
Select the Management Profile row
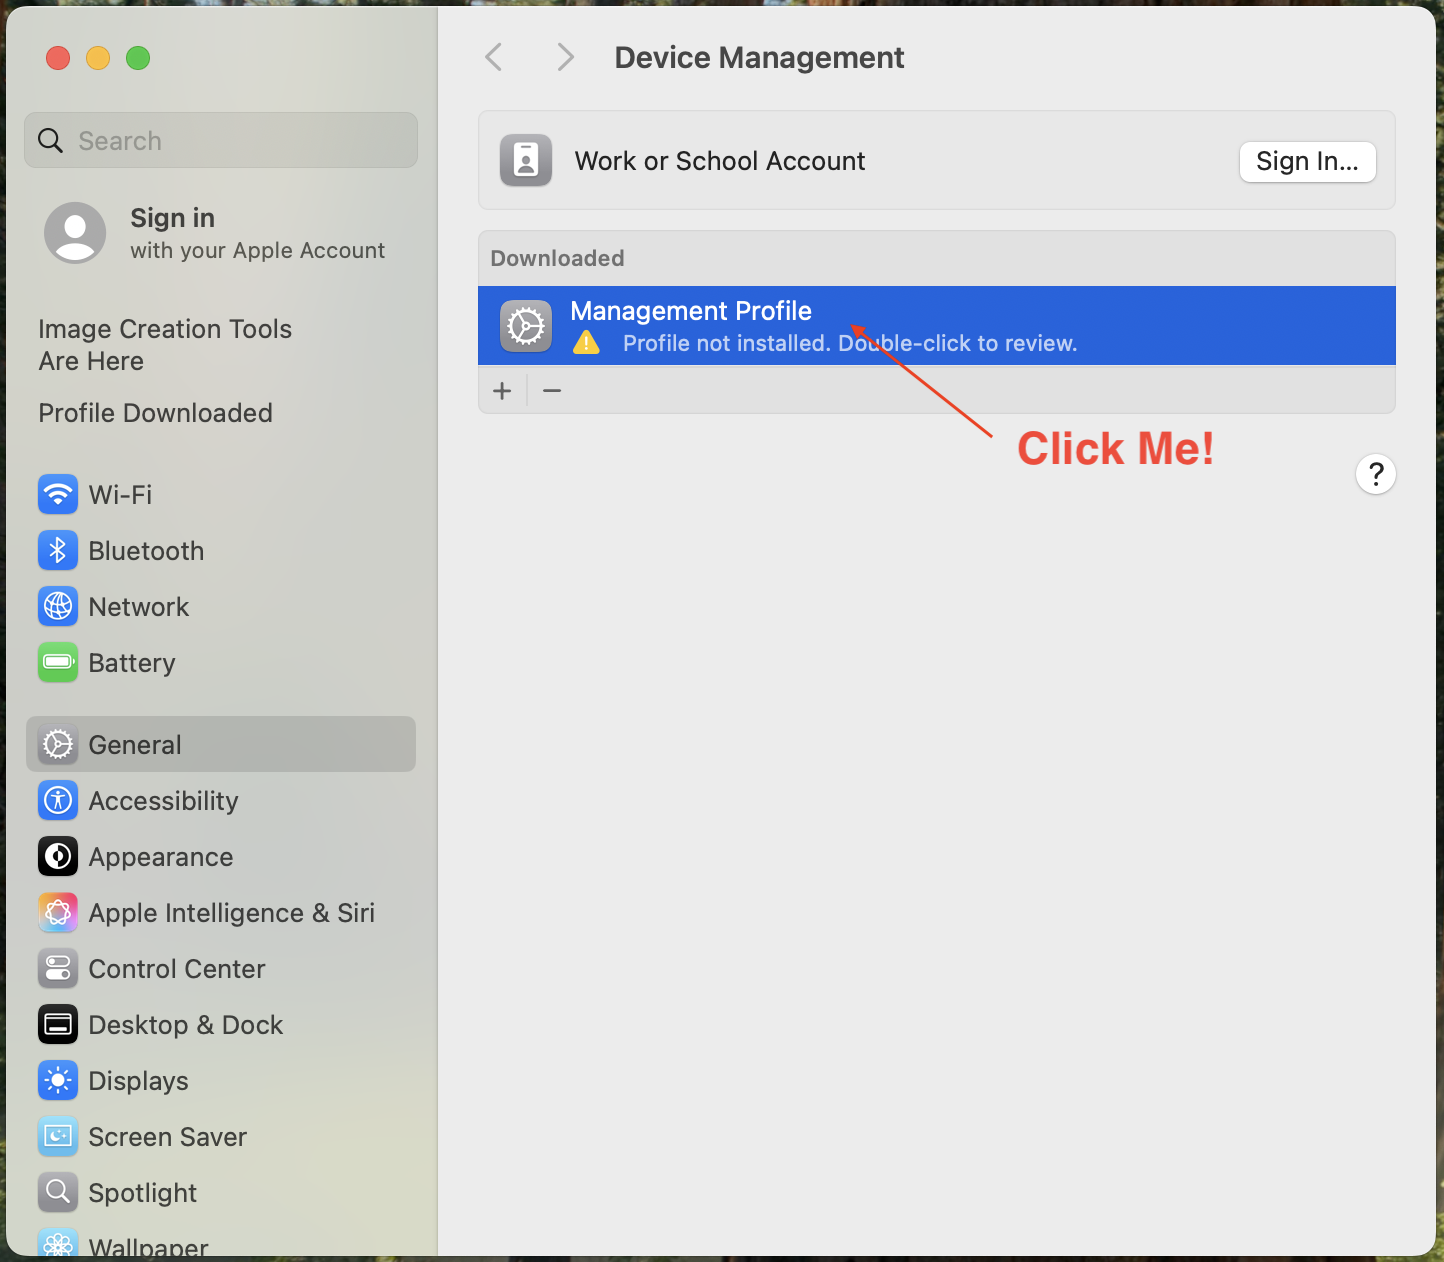(937, 326)
